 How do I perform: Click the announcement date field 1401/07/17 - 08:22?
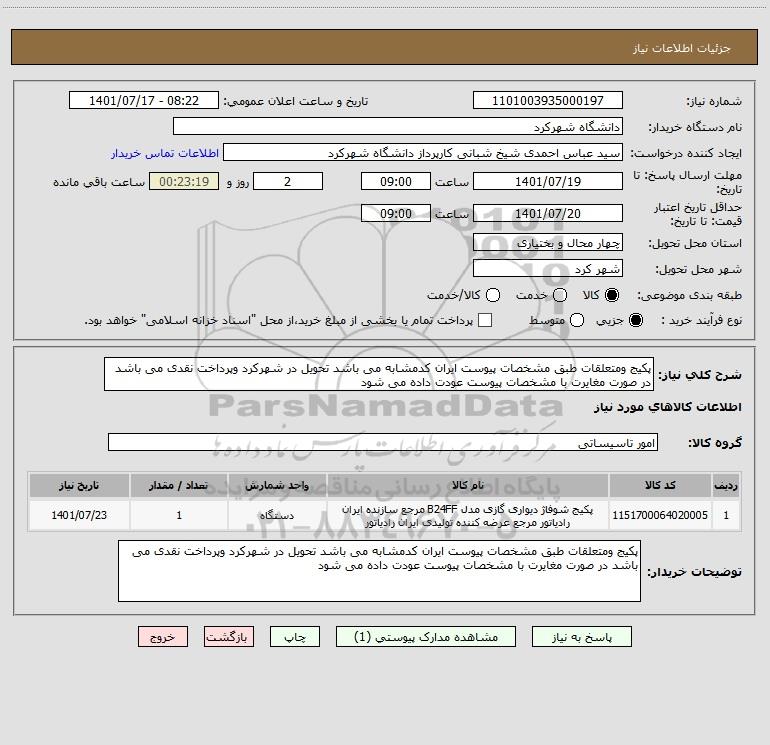[x=143, y=100]
